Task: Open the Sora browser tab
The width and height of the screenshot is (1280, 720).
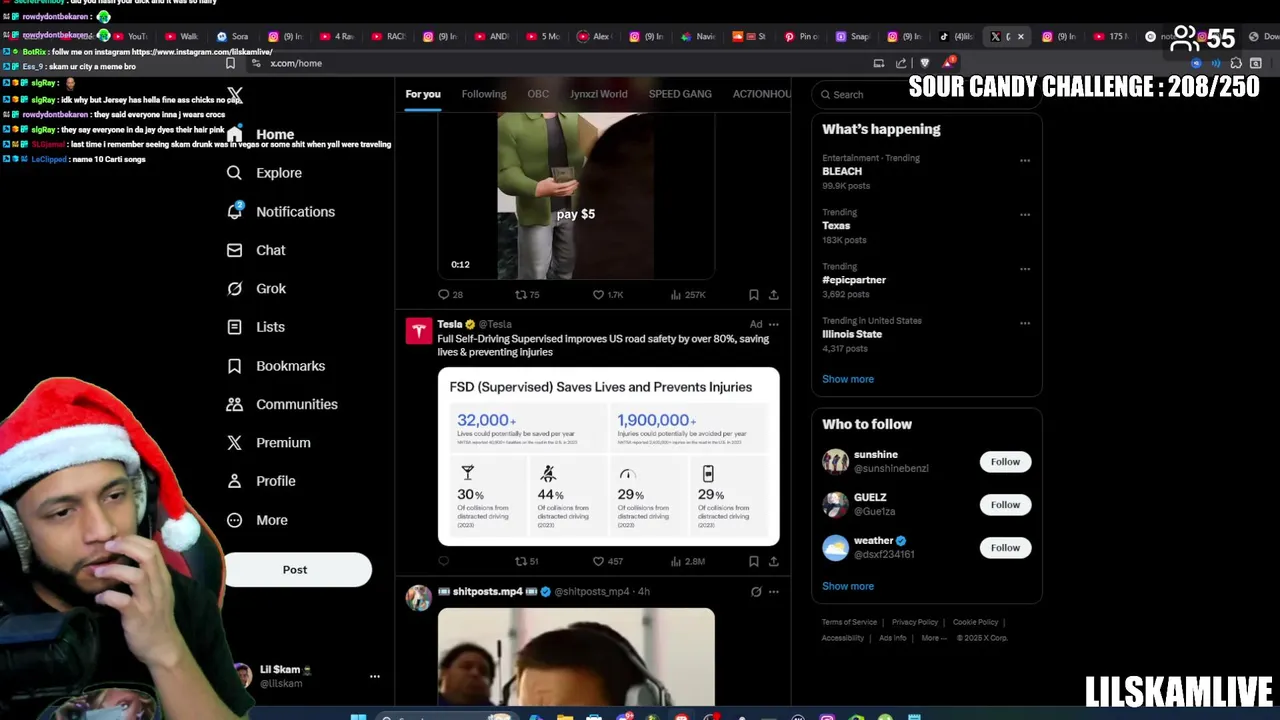Action: click(x=233, y=37)
